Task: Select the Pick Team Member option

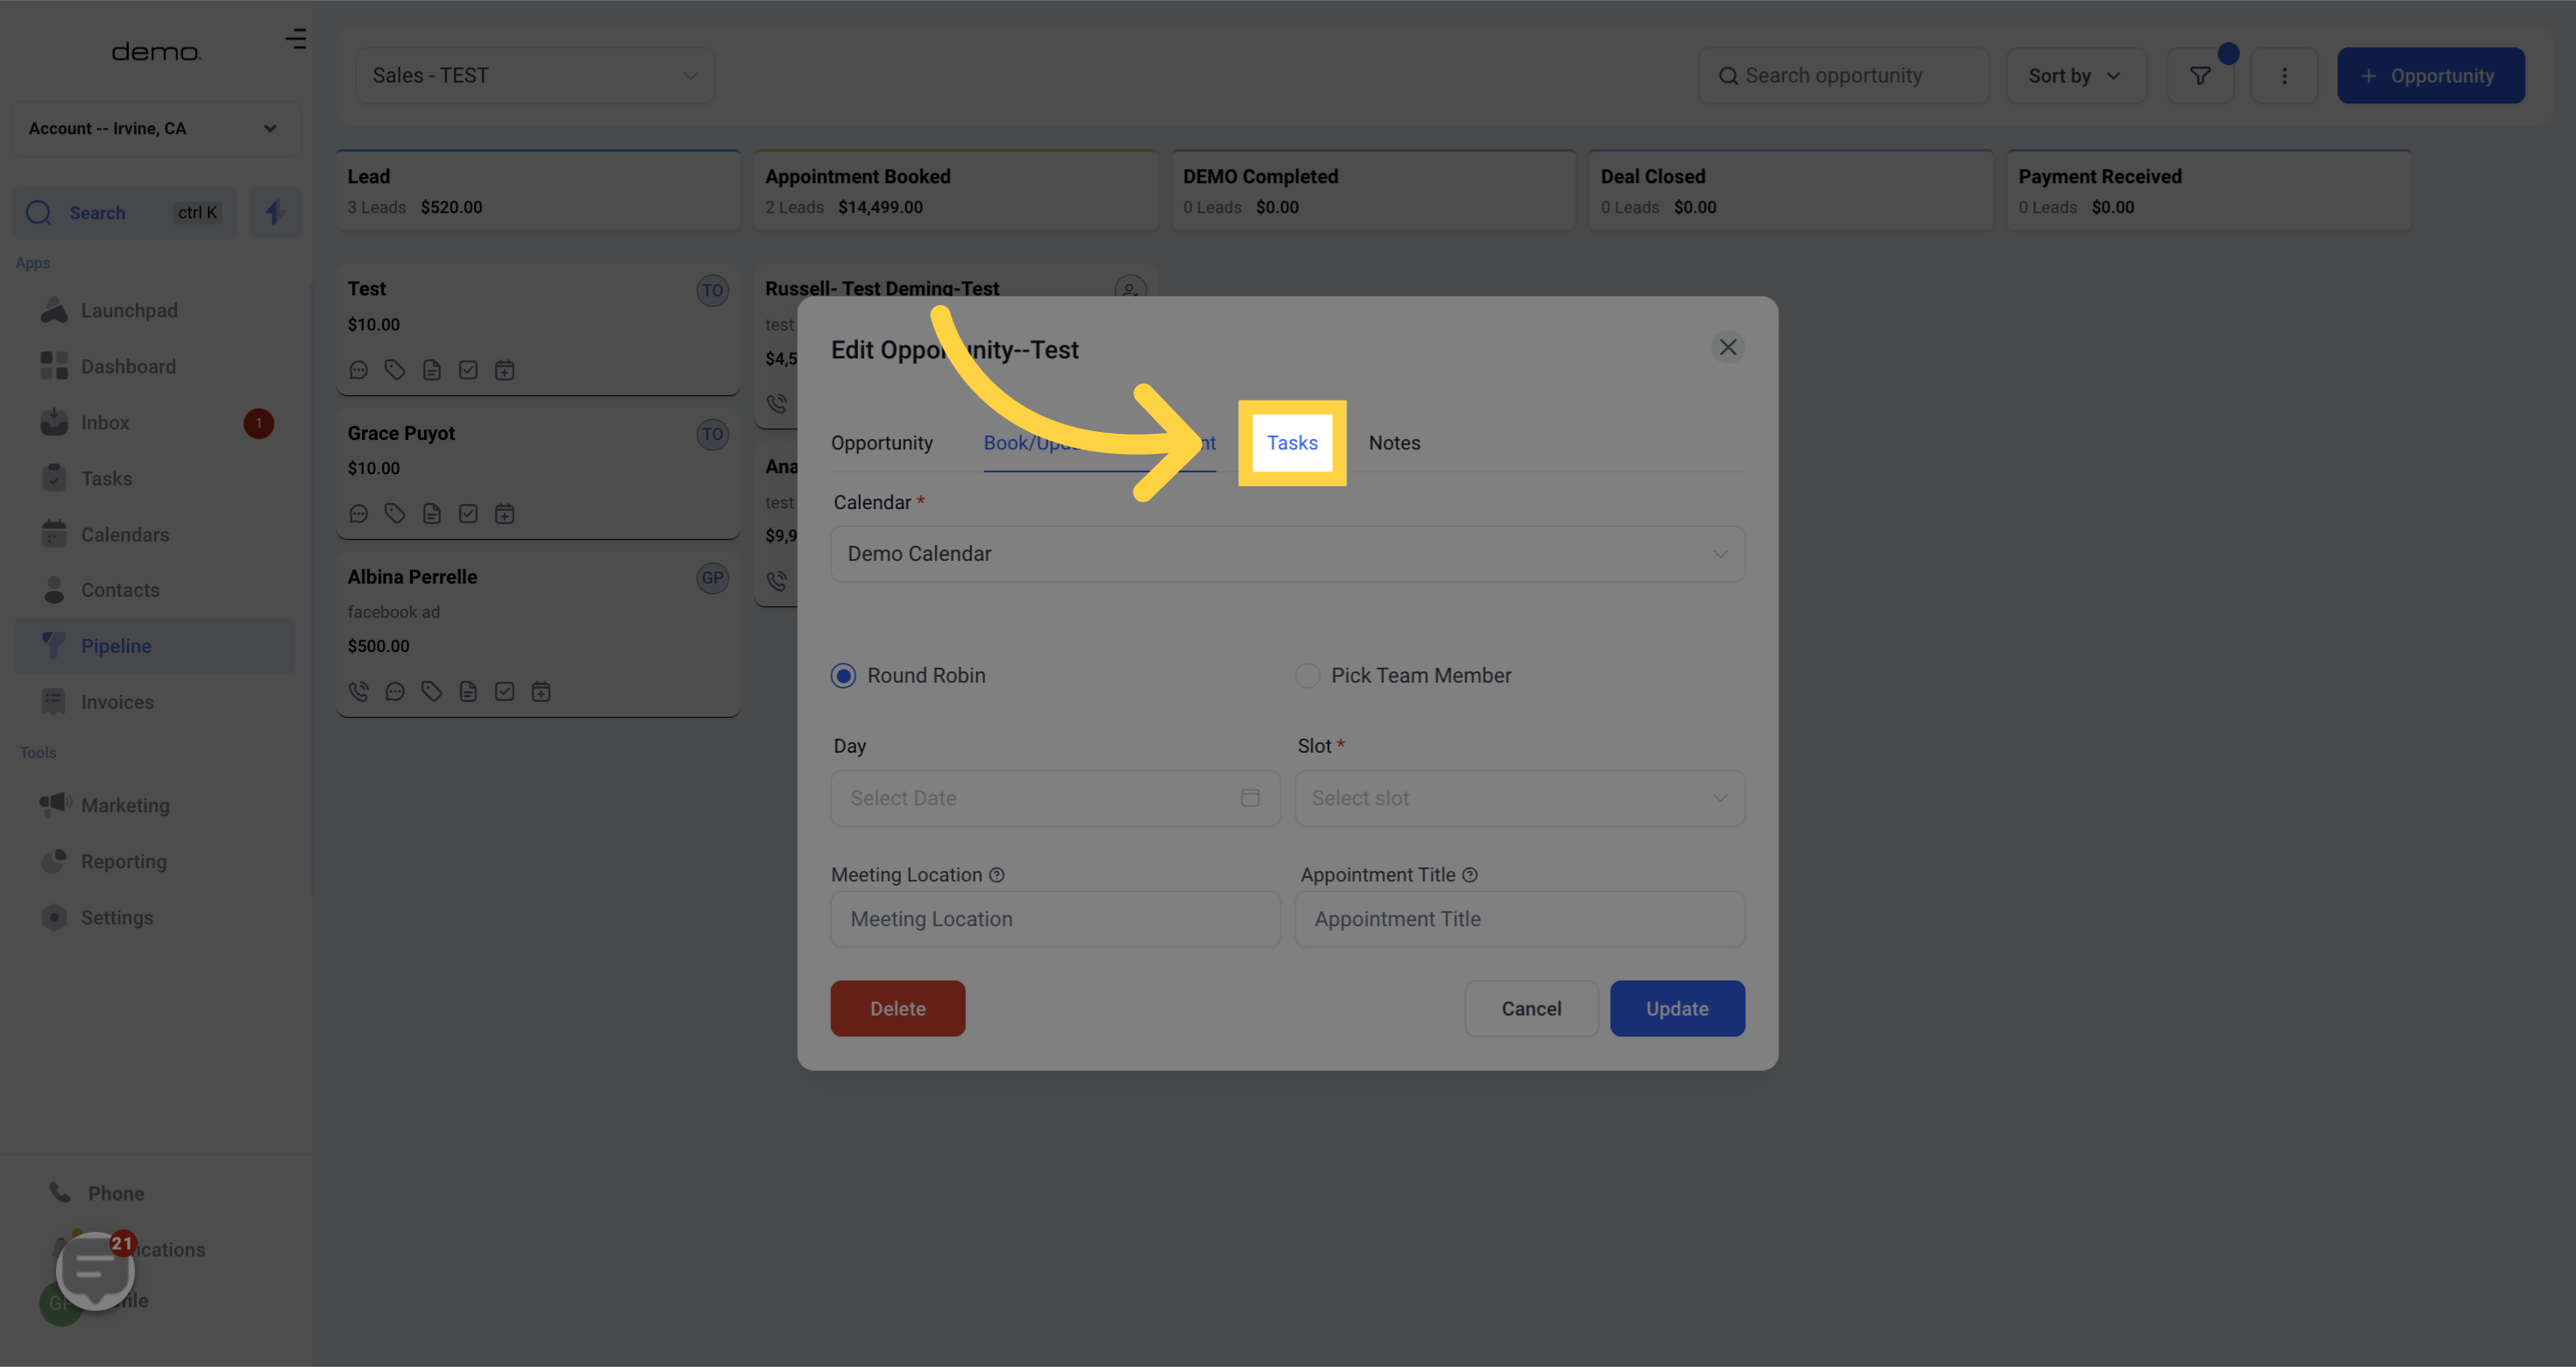Action: pyautogui.click(x=1403, y=676)
